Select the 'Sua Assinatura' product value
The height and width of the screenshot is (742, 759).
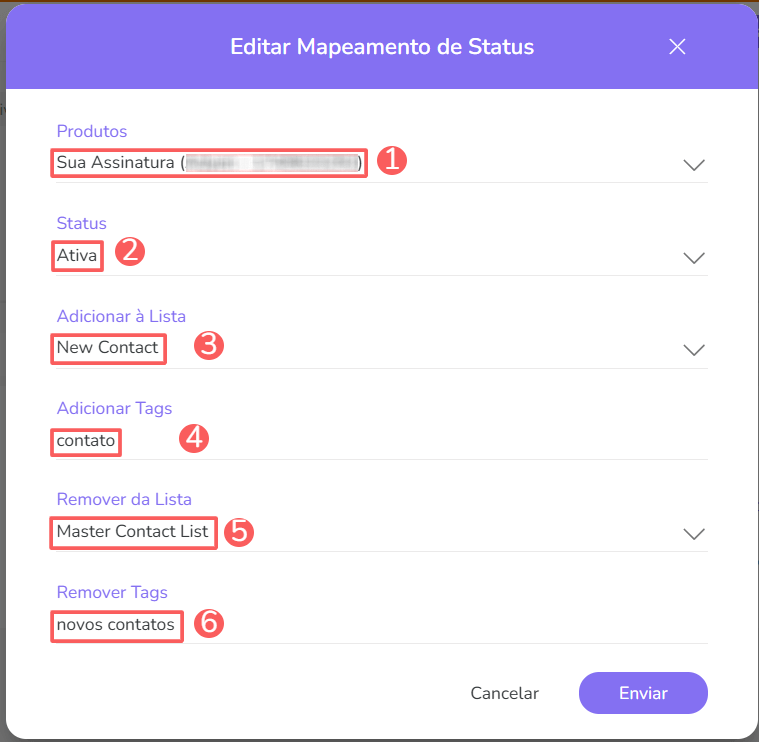point(209,162)
